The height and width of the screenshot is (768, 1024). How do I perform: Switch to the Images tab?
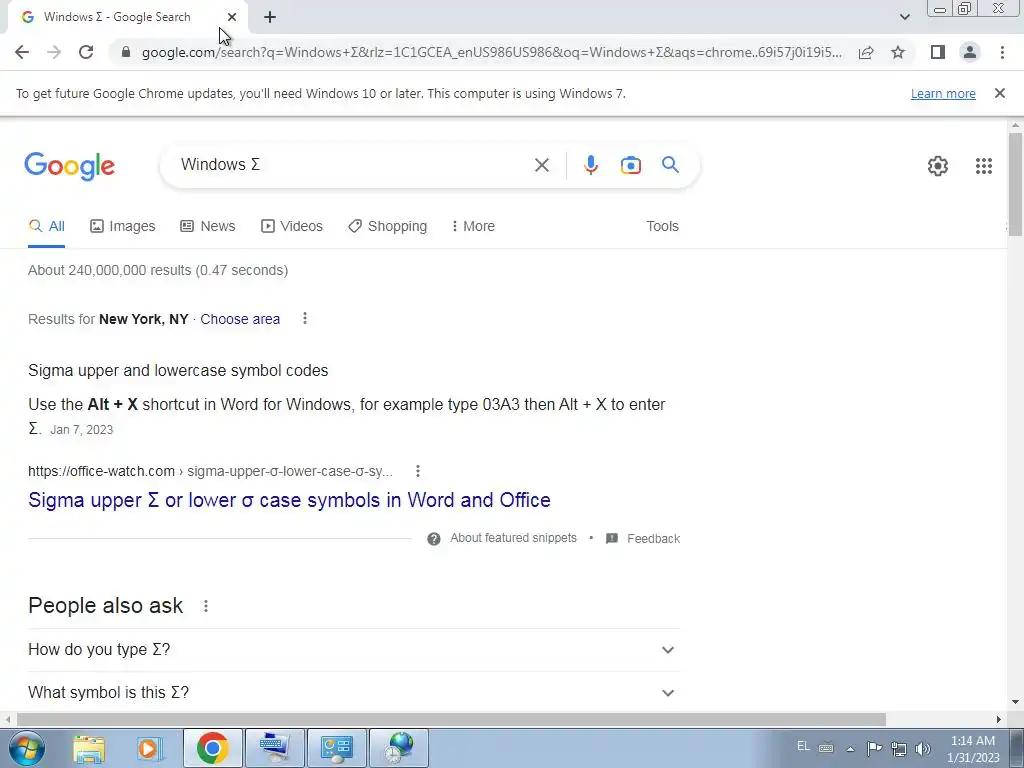coord(123,227)
